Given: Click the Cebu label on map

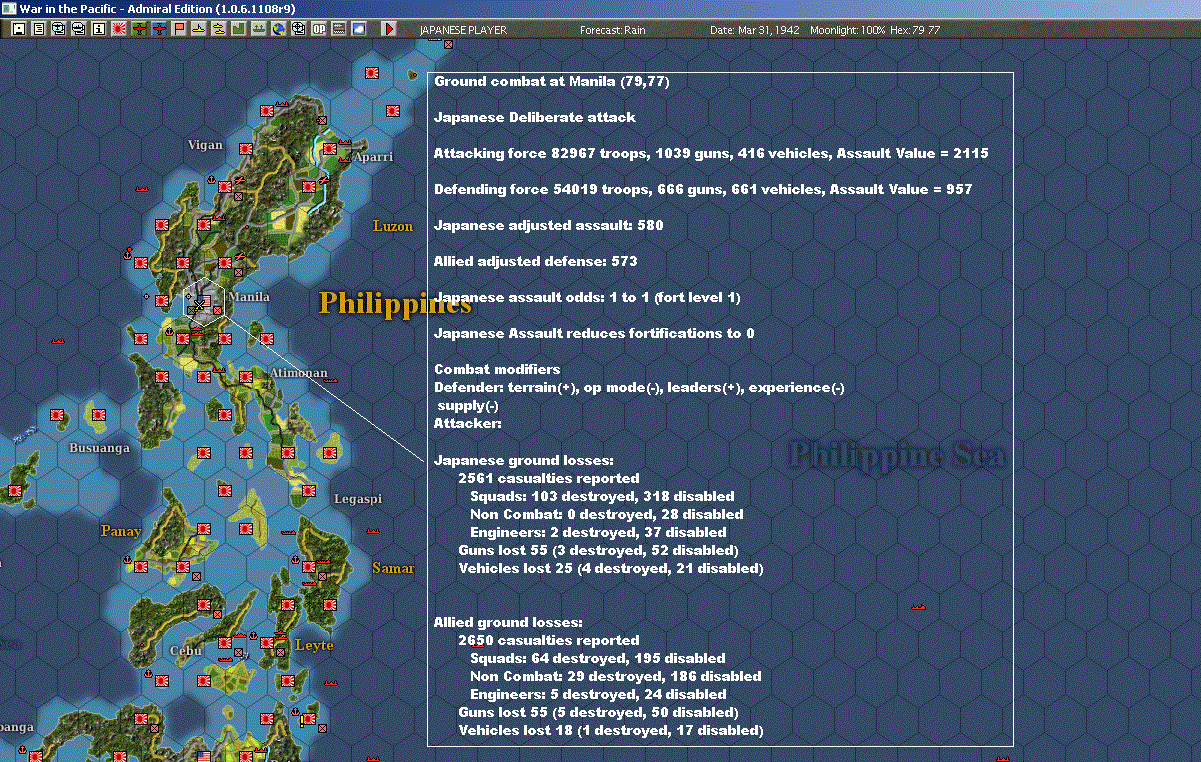Looking at the screenshot, I should (186, 650).
